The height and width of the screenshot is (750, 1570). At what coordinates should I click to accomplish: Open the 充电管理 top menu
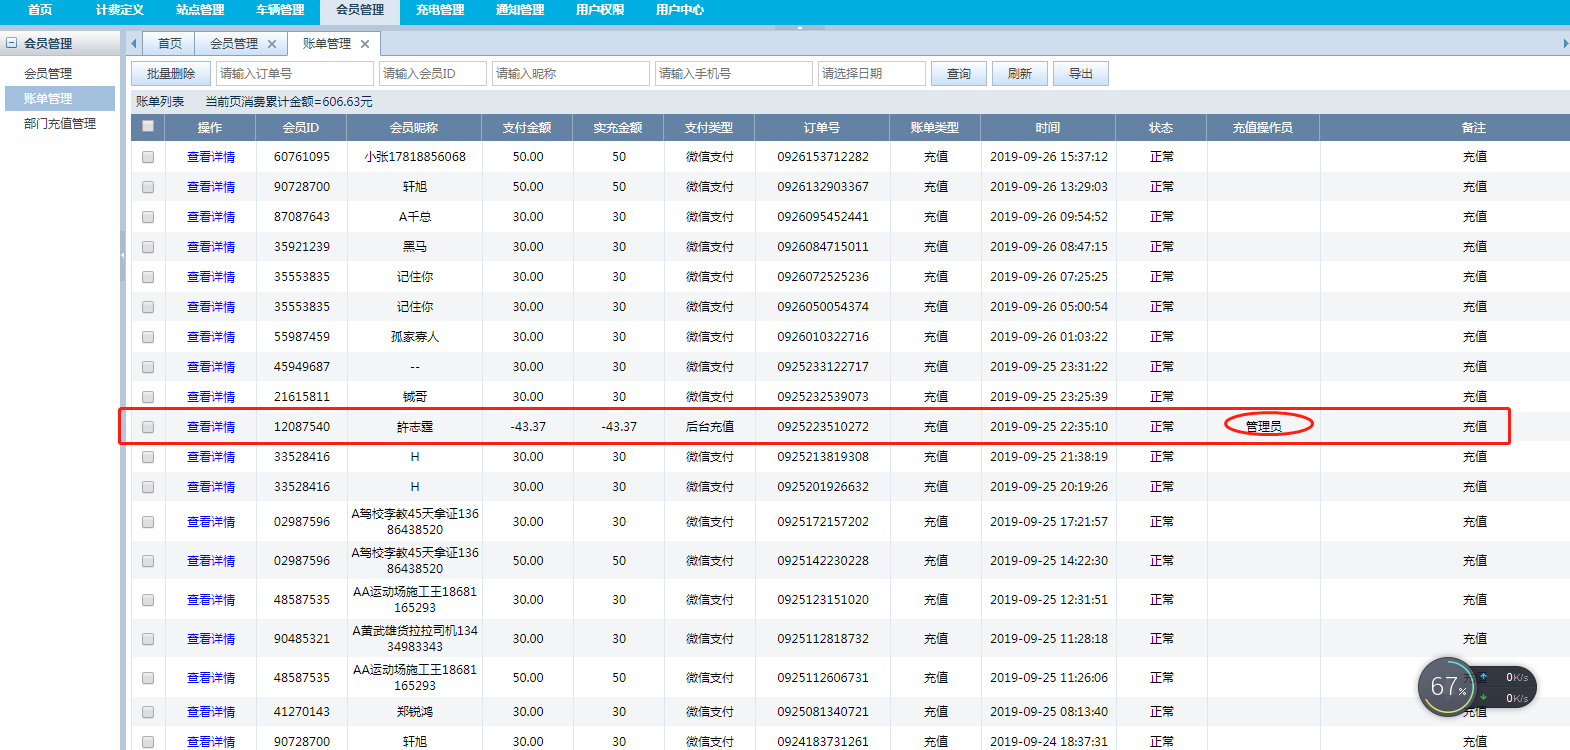[x=440, y=10]
